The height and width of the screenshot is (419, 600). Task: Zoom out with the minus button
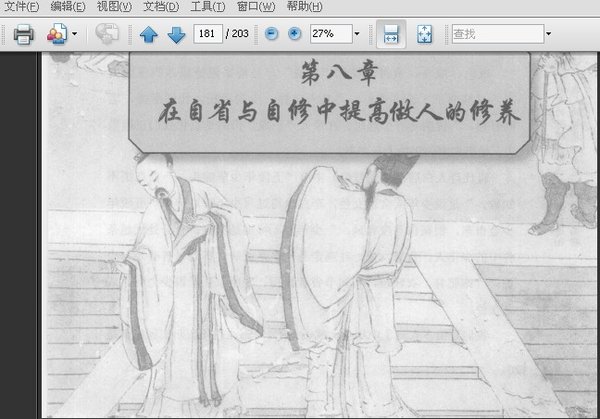pyautogui.click(x=271, y=34)
